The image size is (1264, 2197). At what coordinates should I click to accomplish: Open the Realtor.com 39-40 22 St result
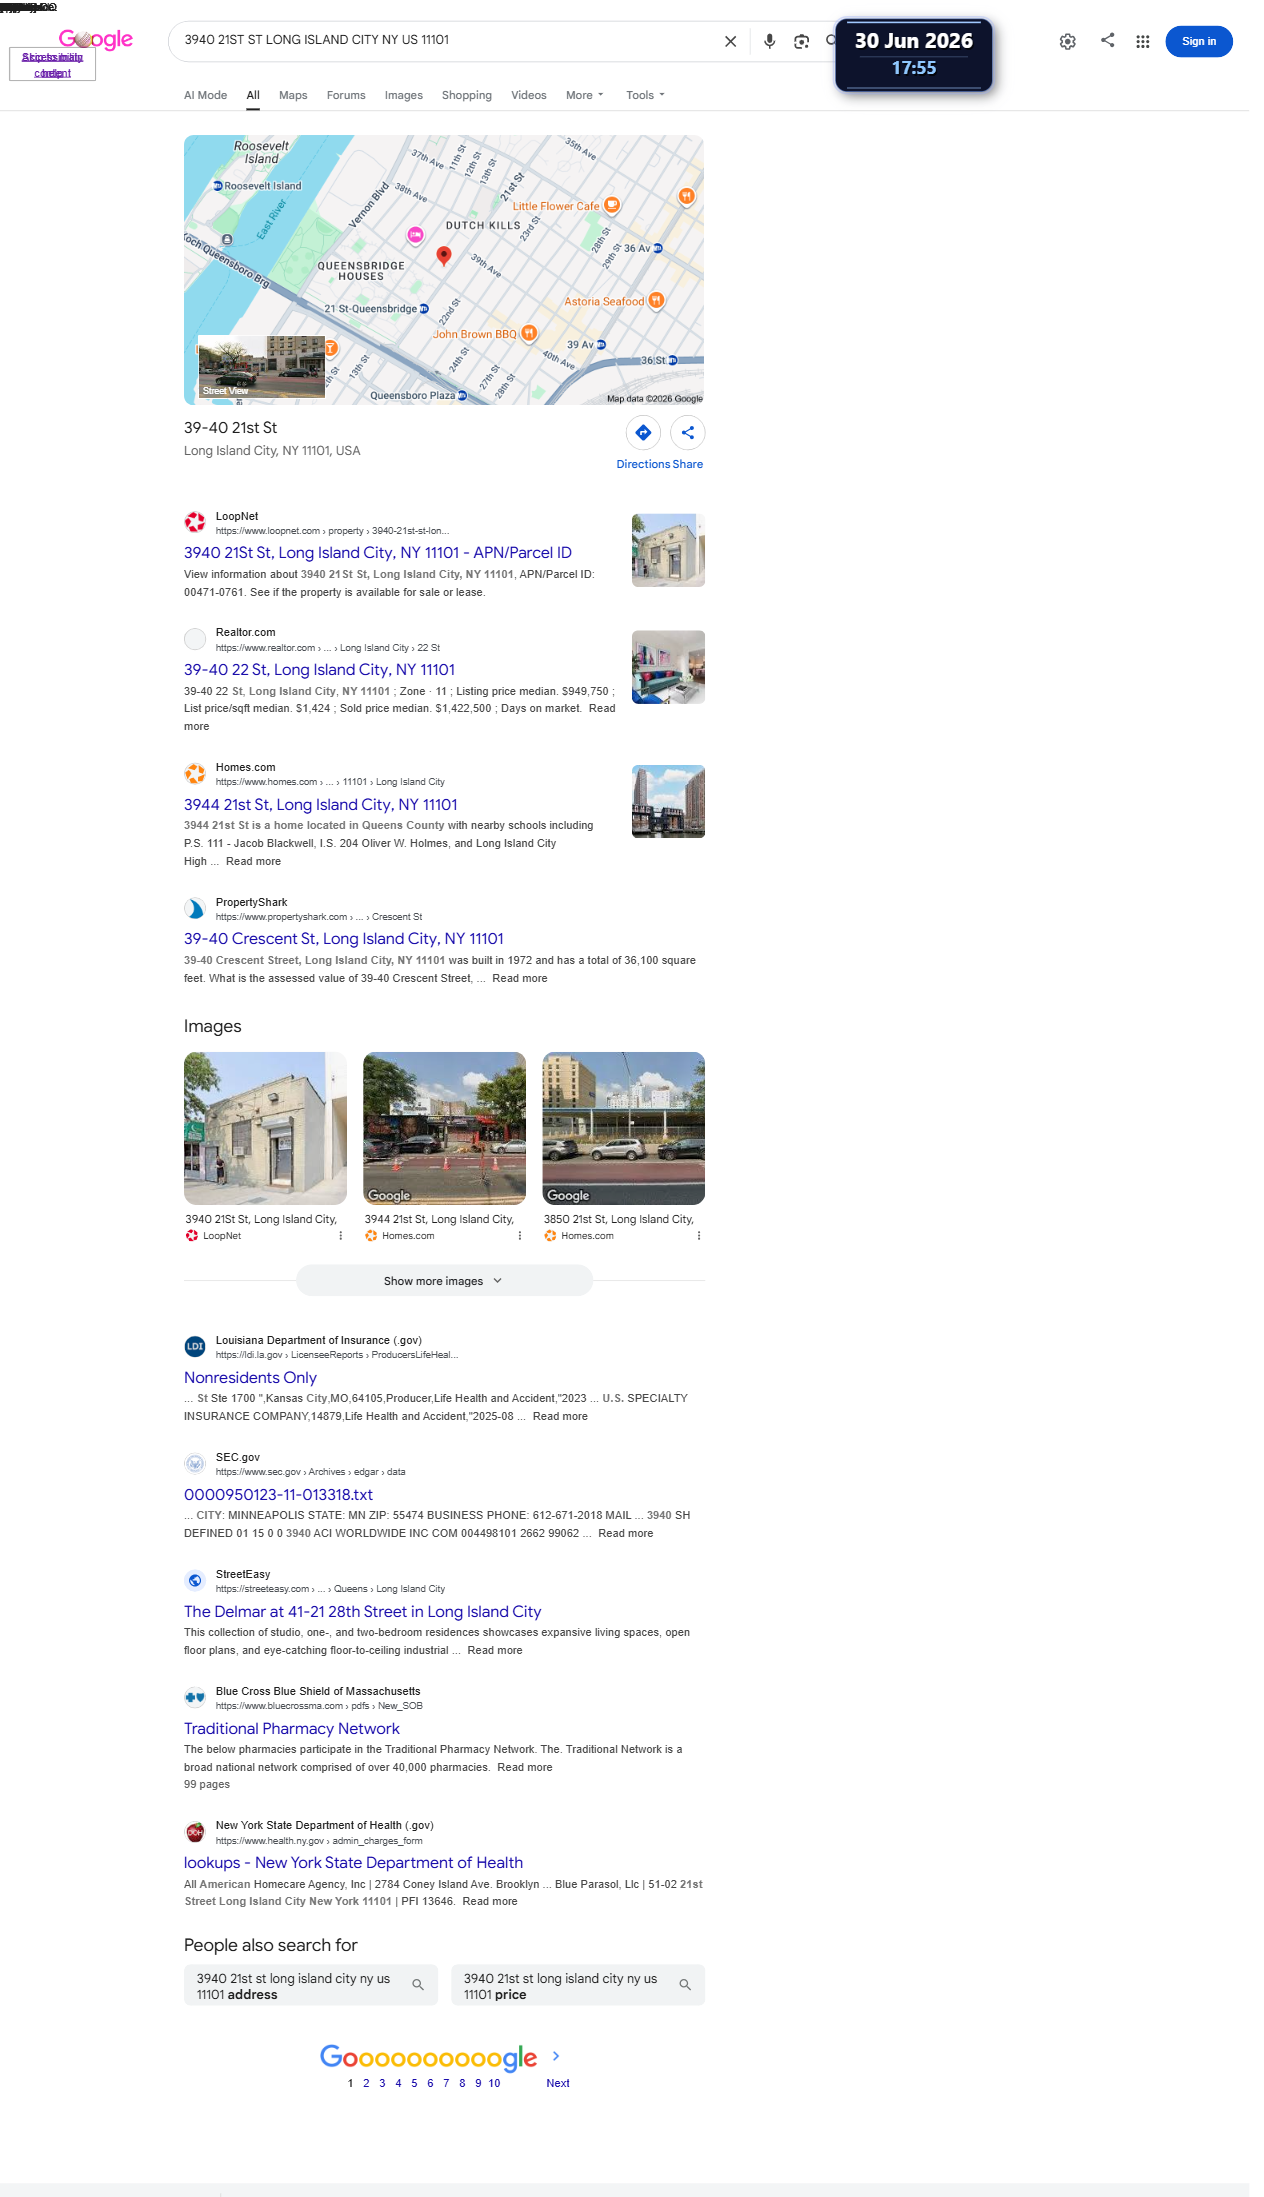(320, 670)
